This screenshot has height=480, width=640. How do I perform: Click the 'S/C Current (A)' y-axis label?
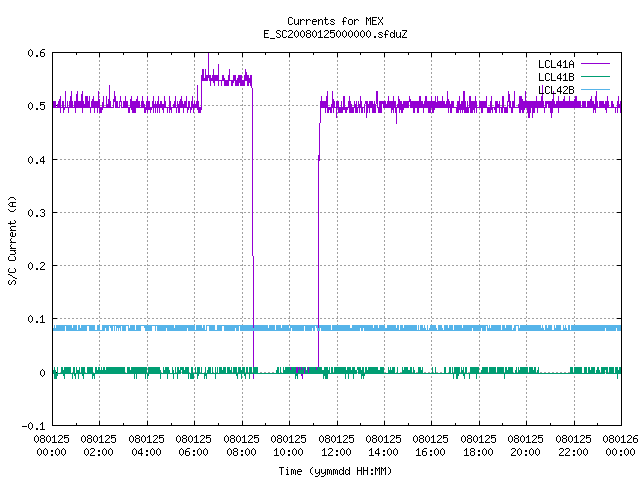pos(13,240)
